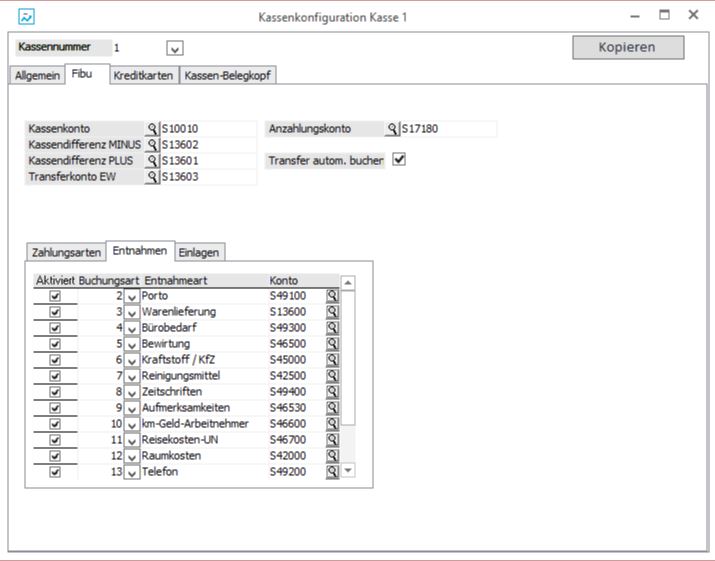
Task: Uncheck Transfer autom. buchen checkbox
Action: pyautogui.click(x=399, y=159)
